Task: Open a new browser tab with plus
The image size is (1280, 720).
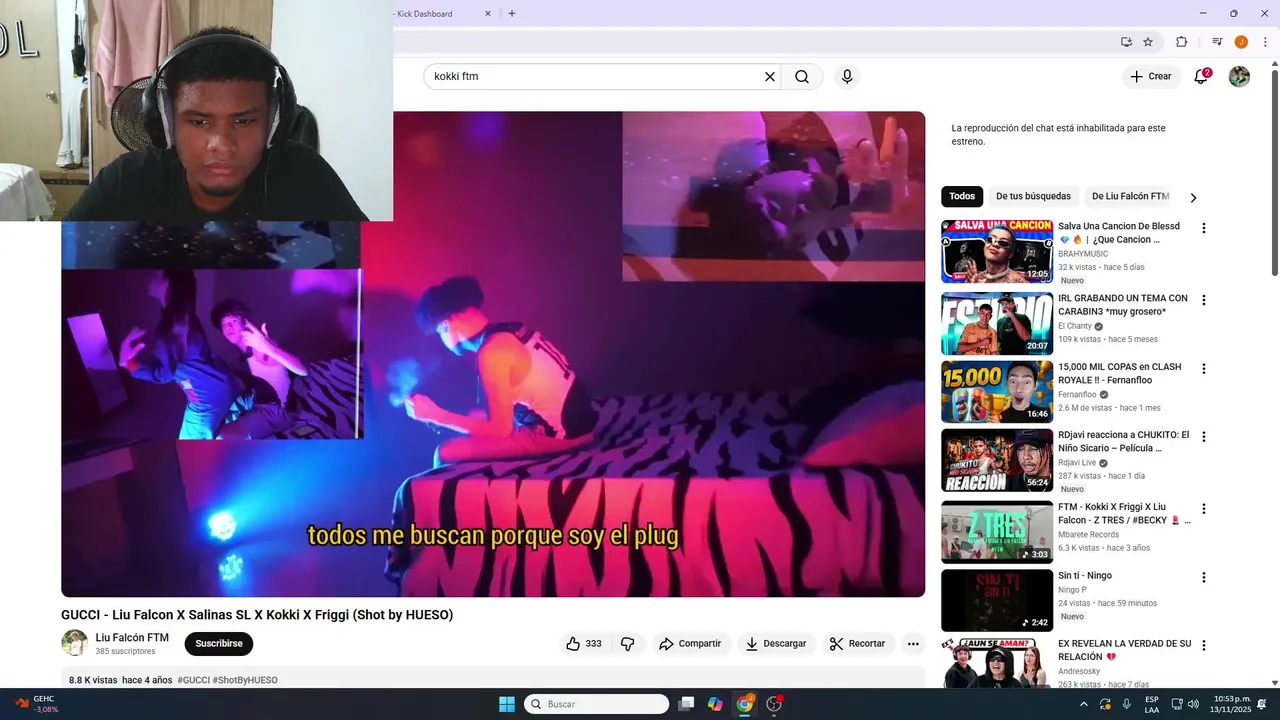Action: coord(512,14)
